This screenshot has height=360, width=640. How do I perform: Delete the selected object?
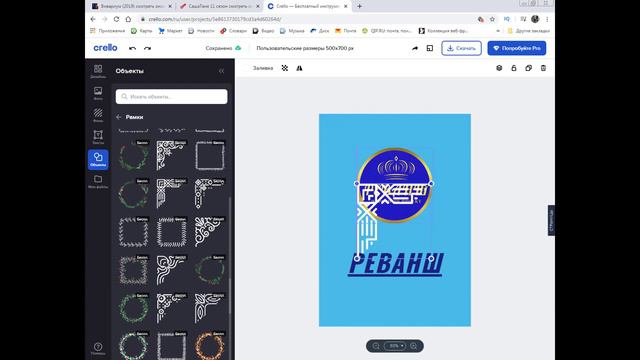point(543,68)
